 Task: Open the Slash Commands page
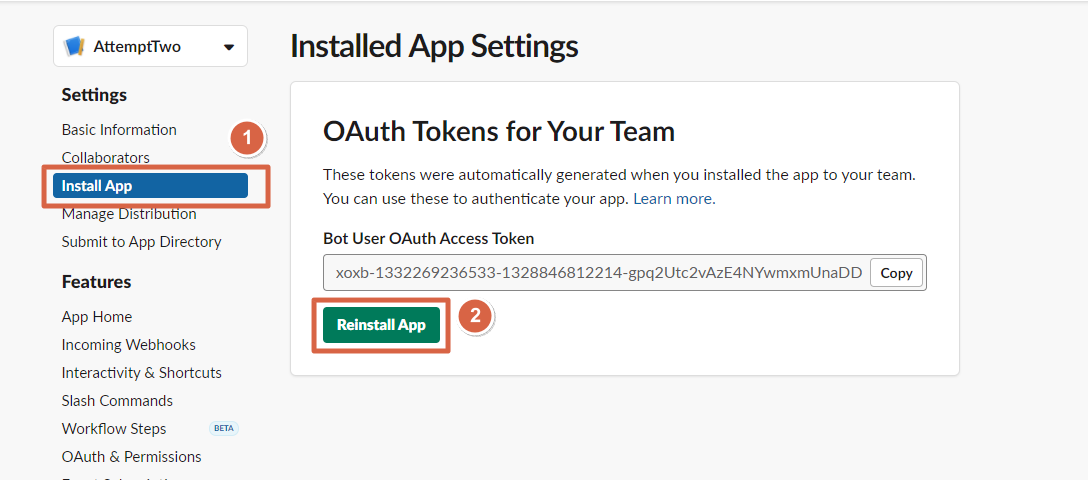point(117,401)
